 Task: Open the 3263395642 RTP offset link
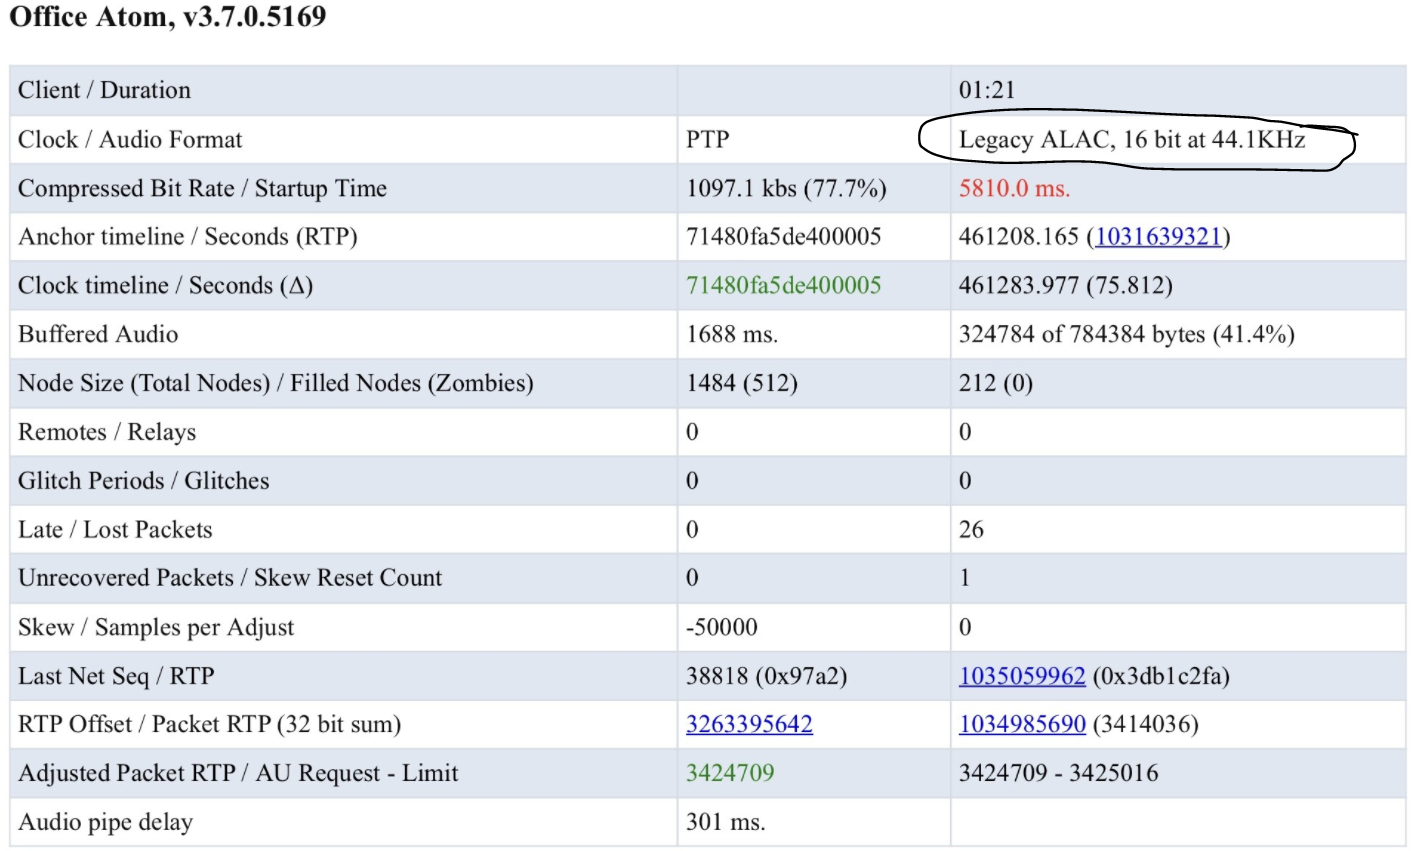pos(749,724)
